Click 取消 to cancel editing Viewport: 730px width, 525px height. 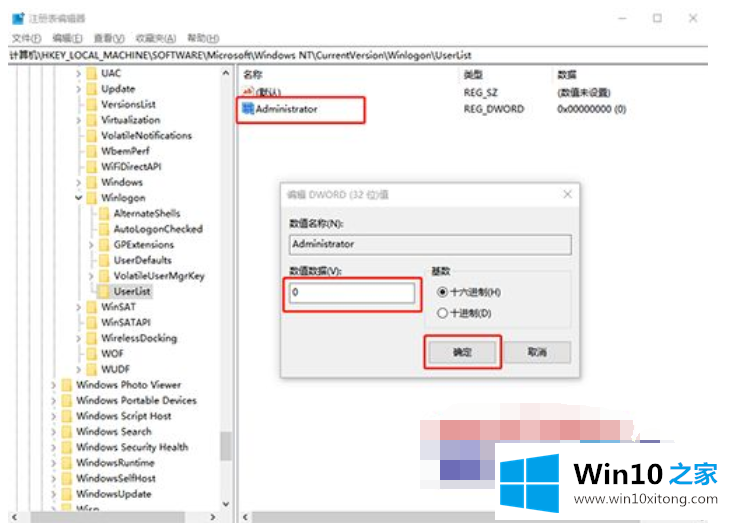click(x=537, y=352)
